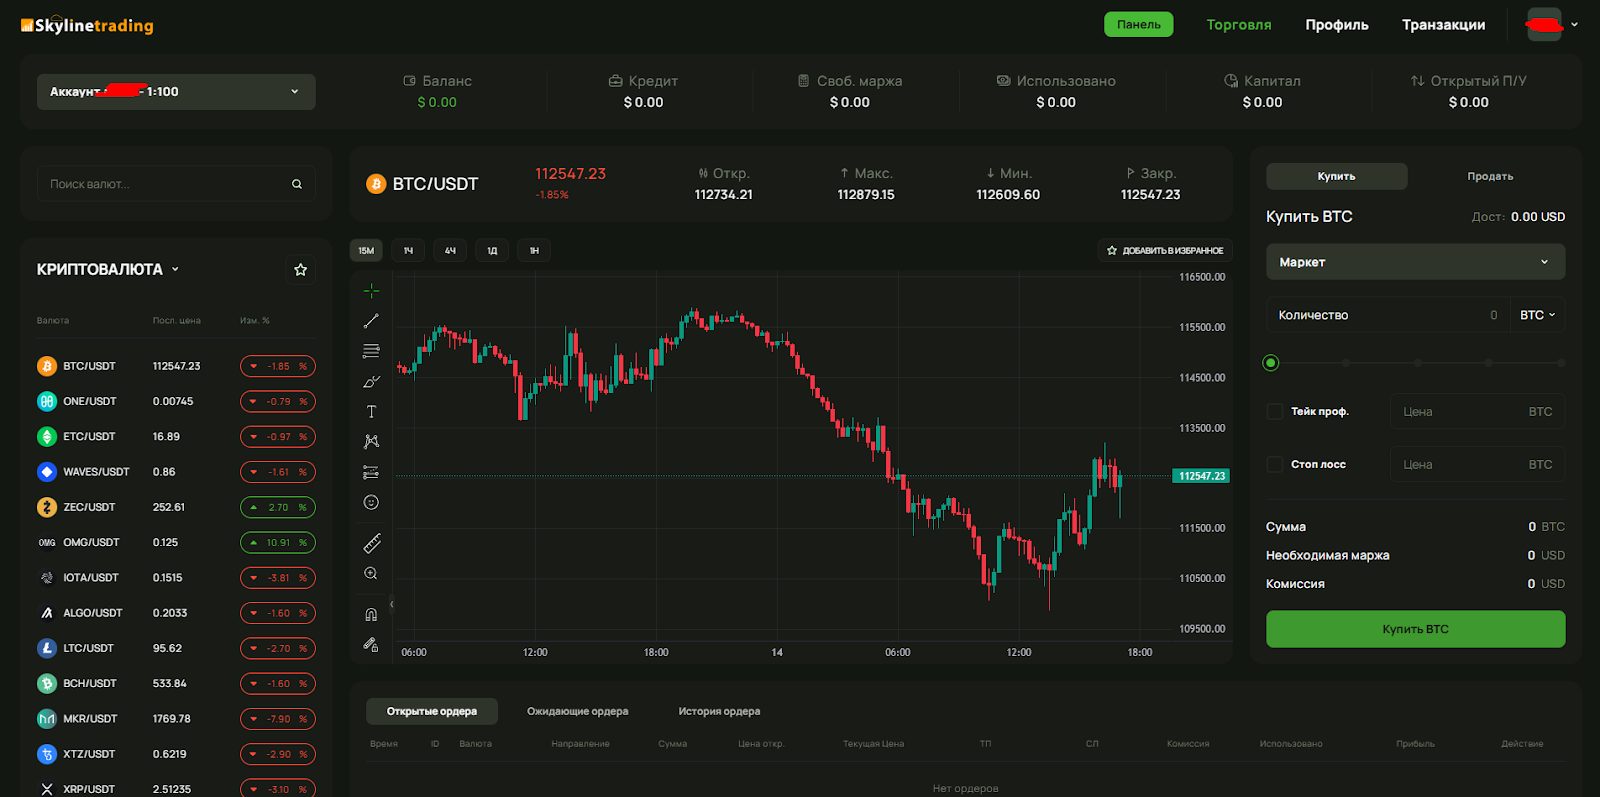This screenshot has width=1600, height=797.
Task: Select the XRP/USDT pair
Action: pos(176,788)
